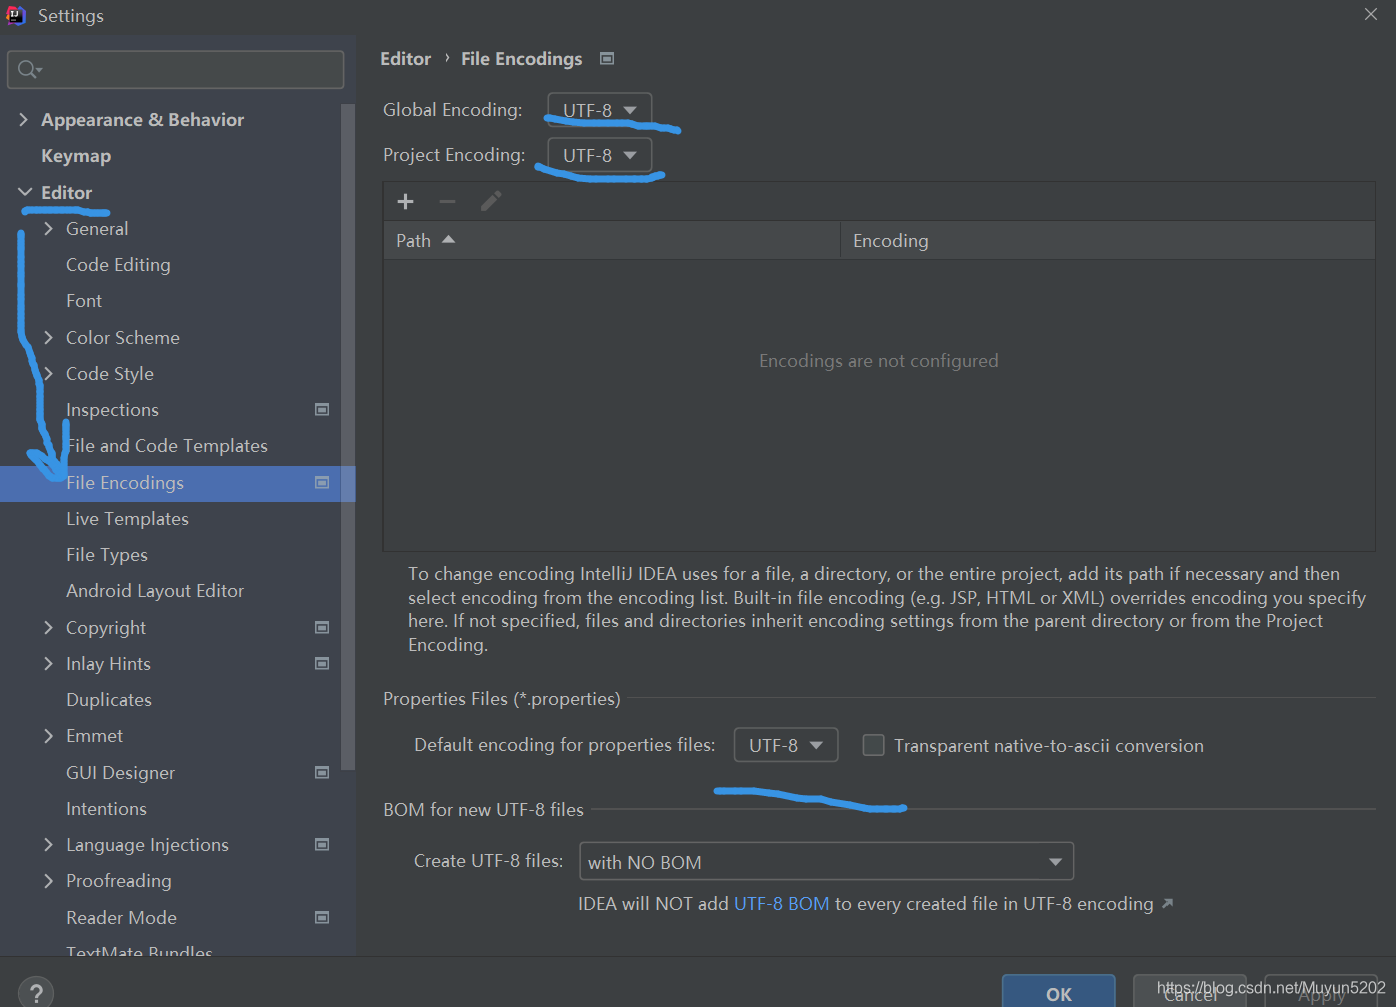Image resolution: width=1396 pixels, height=1007 pixels.
Task: Click the edit pencil icon
Action: point(490,202)
